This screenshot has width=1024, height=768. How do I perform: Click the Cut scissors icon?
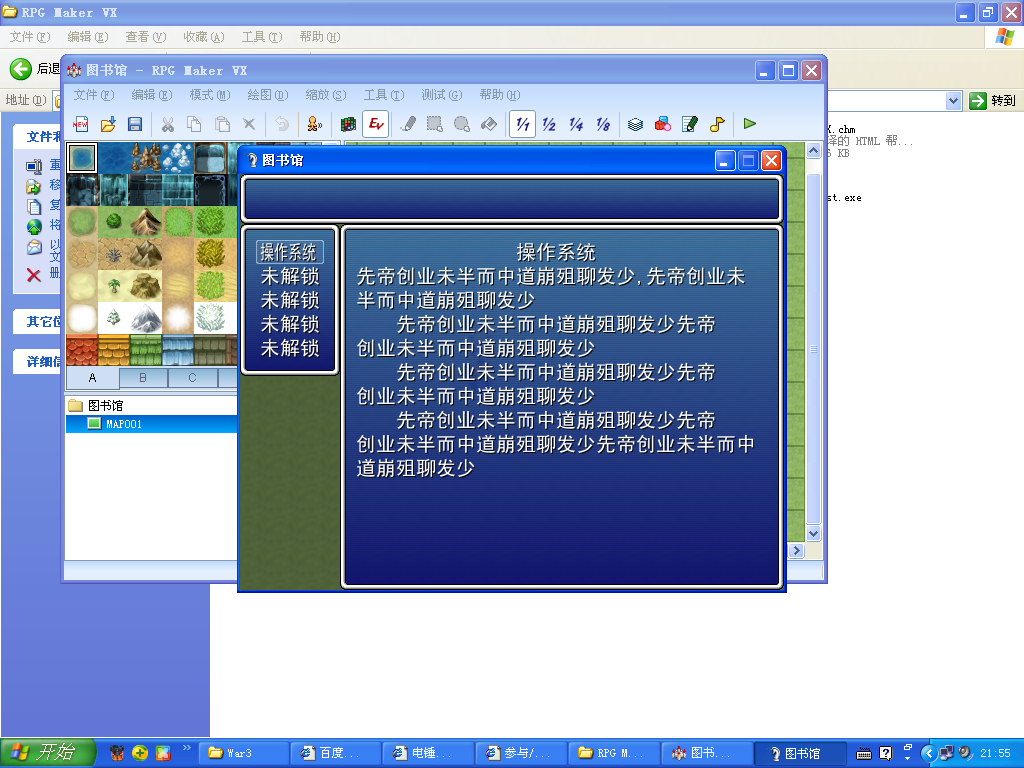tap(168, 124)
